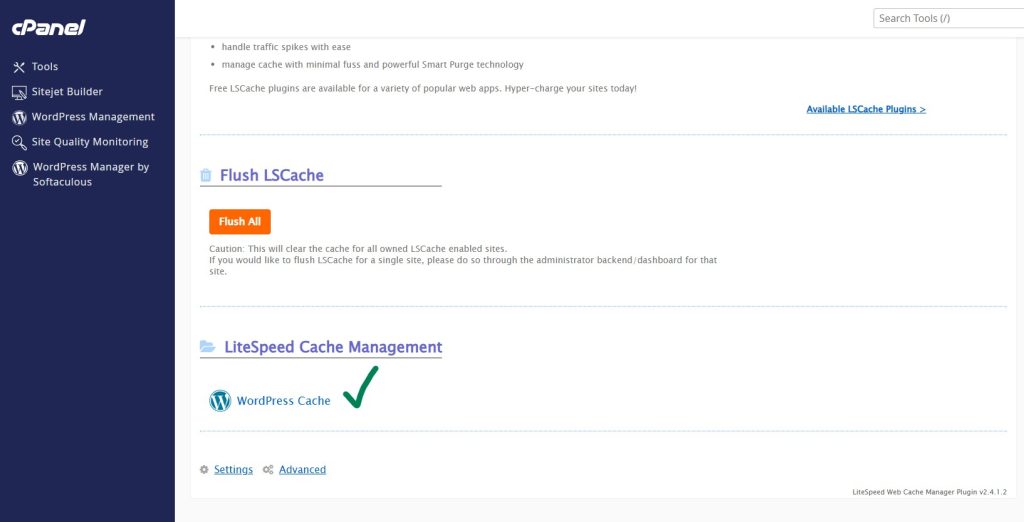Click the gear icon beside Settings
Image resolution: width=1024 pixels, height=522 pixels.
204,470
